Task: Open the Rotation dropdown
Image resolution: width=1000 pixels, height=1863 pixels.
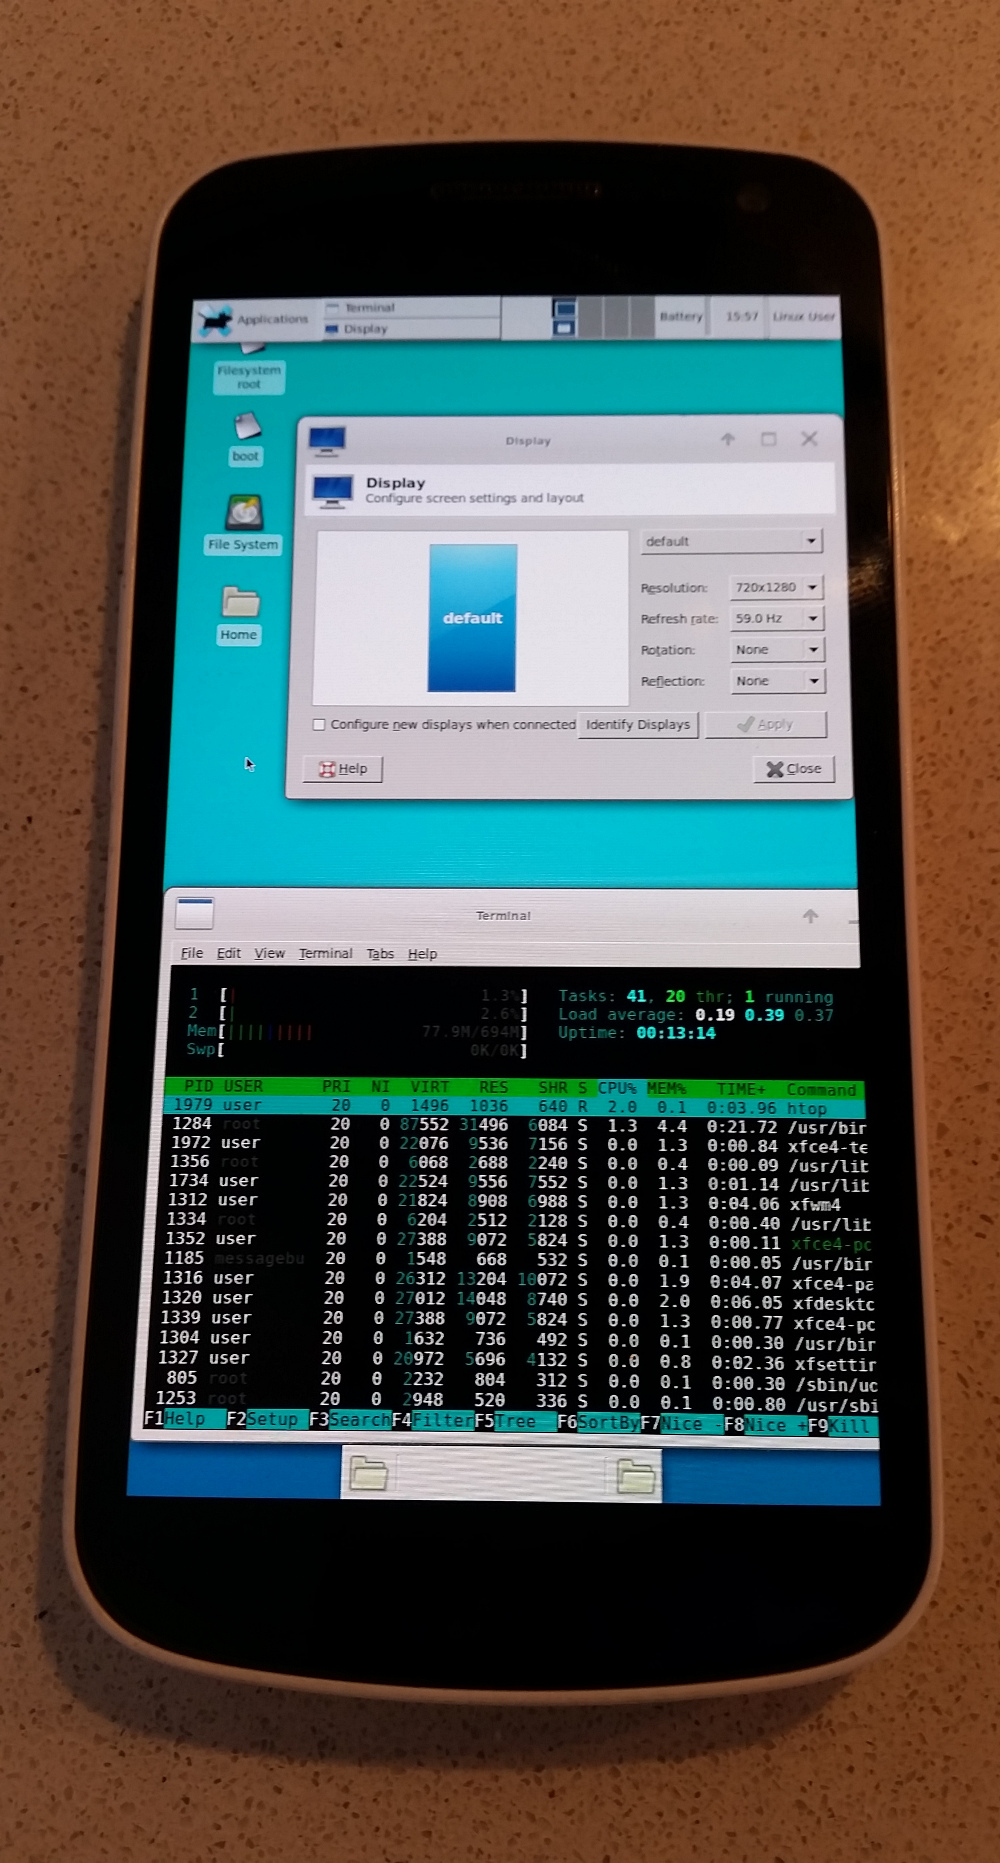Action: 777,650
